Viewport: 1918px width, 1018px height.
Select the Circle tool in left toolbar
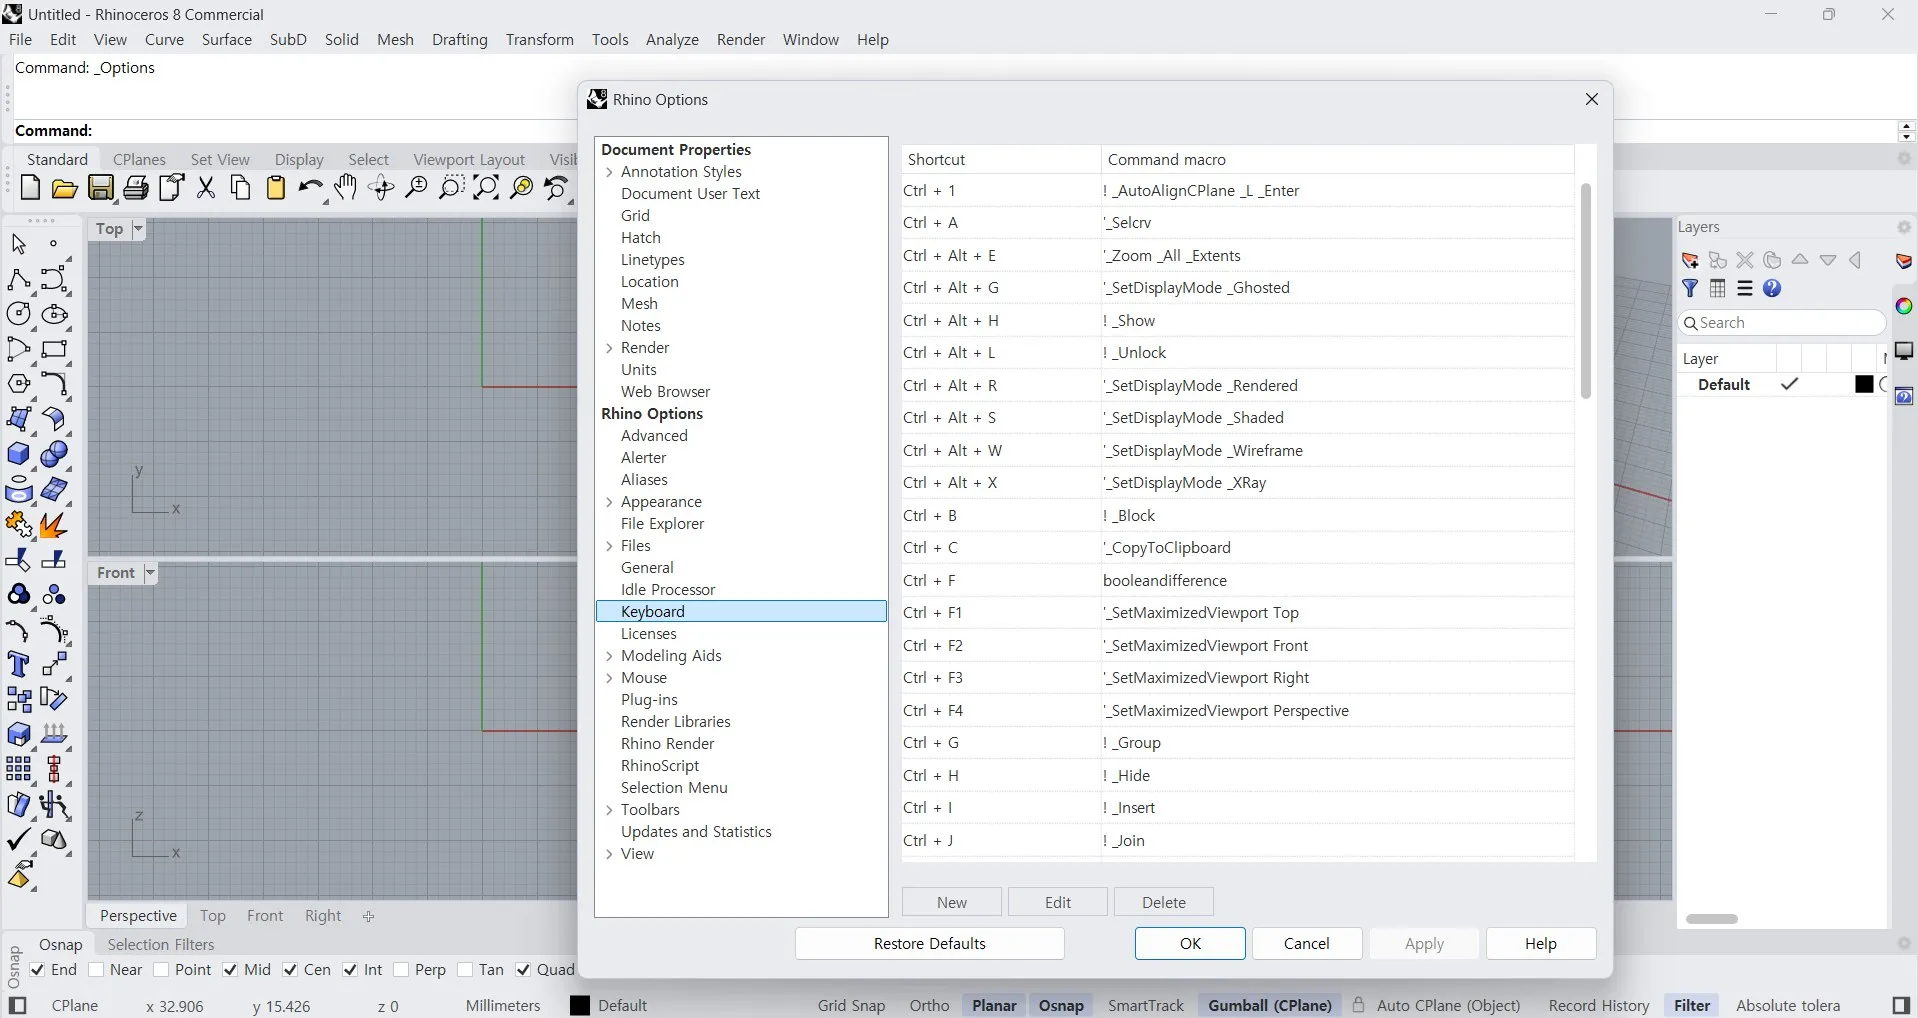(19, 314)
